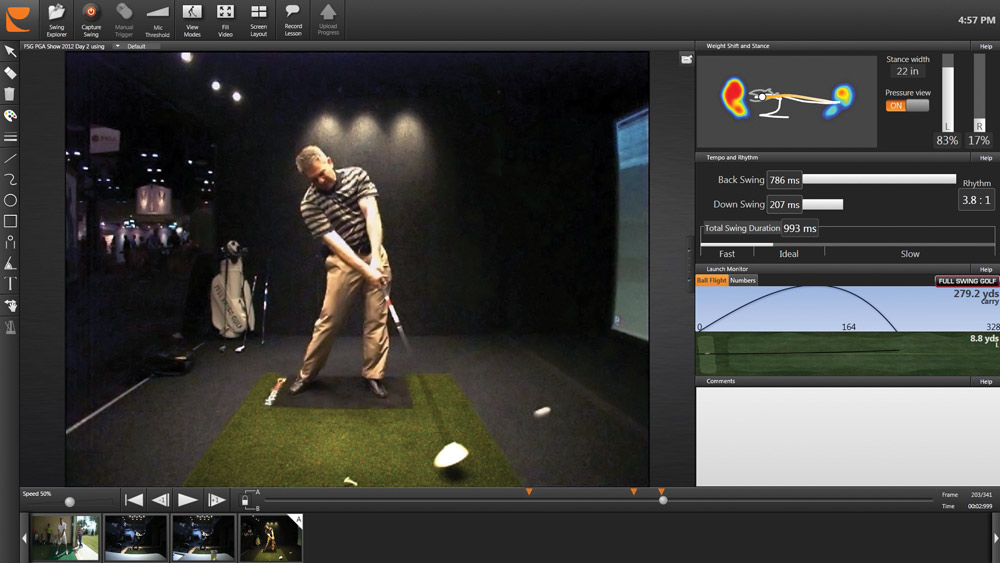Click the trash delete tool
1000x563 pixels.
10,94
